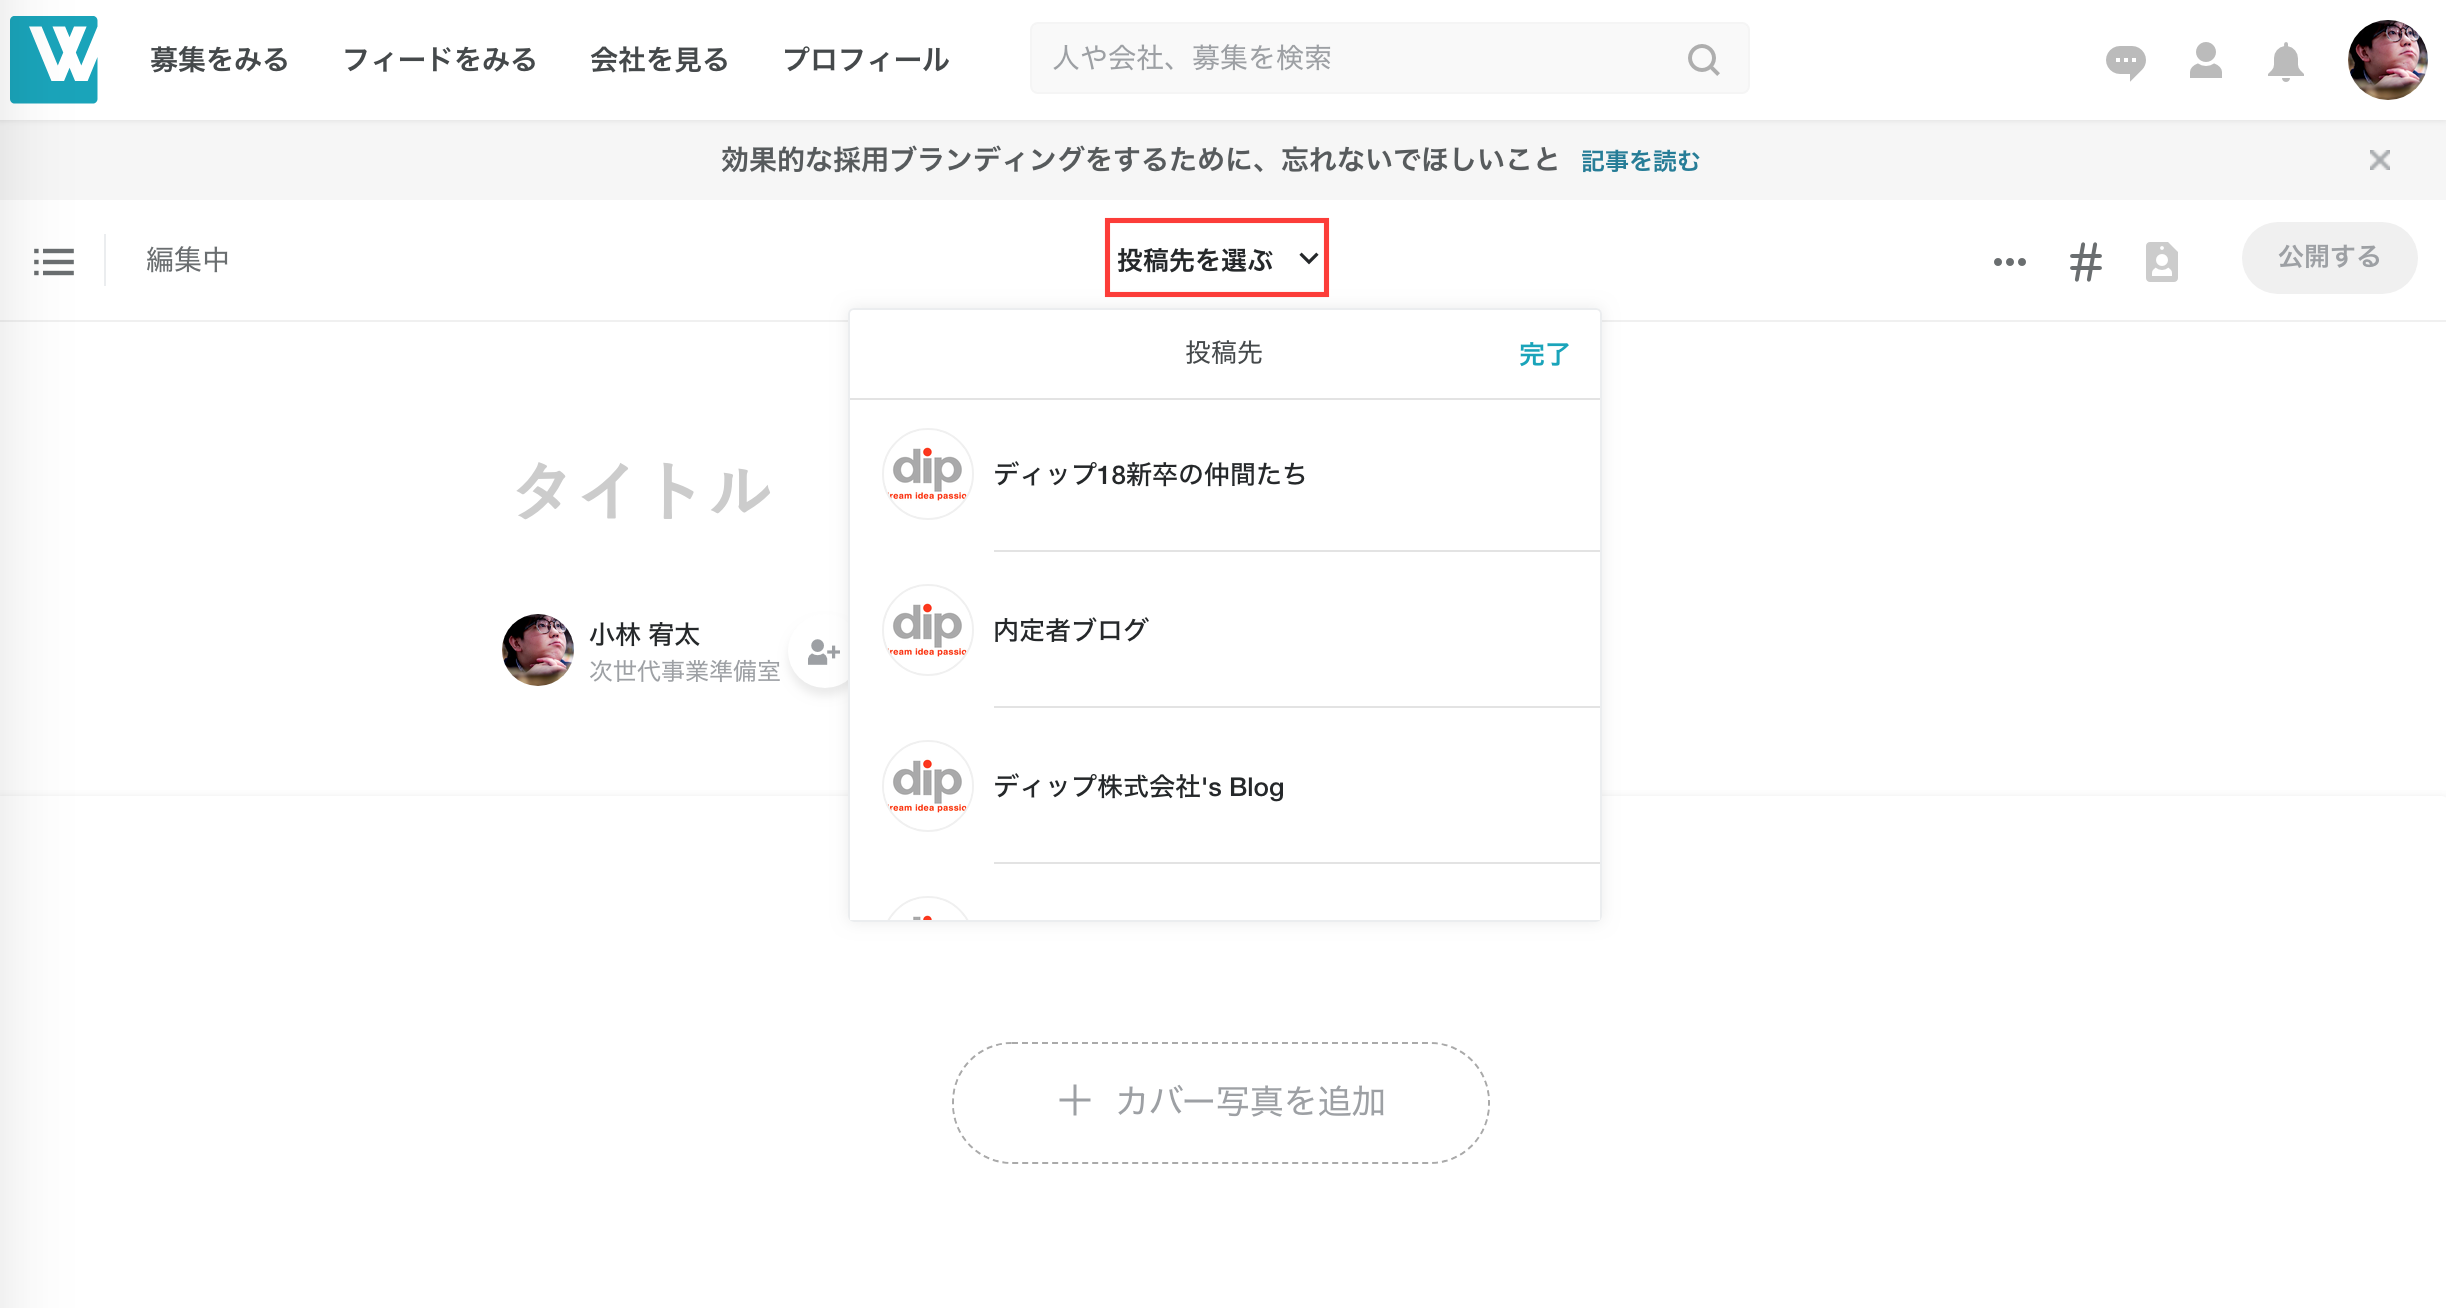Click the 完了 link in the popup
The width and height of the screenshot is (2446, 1308).
point(1543,354)
